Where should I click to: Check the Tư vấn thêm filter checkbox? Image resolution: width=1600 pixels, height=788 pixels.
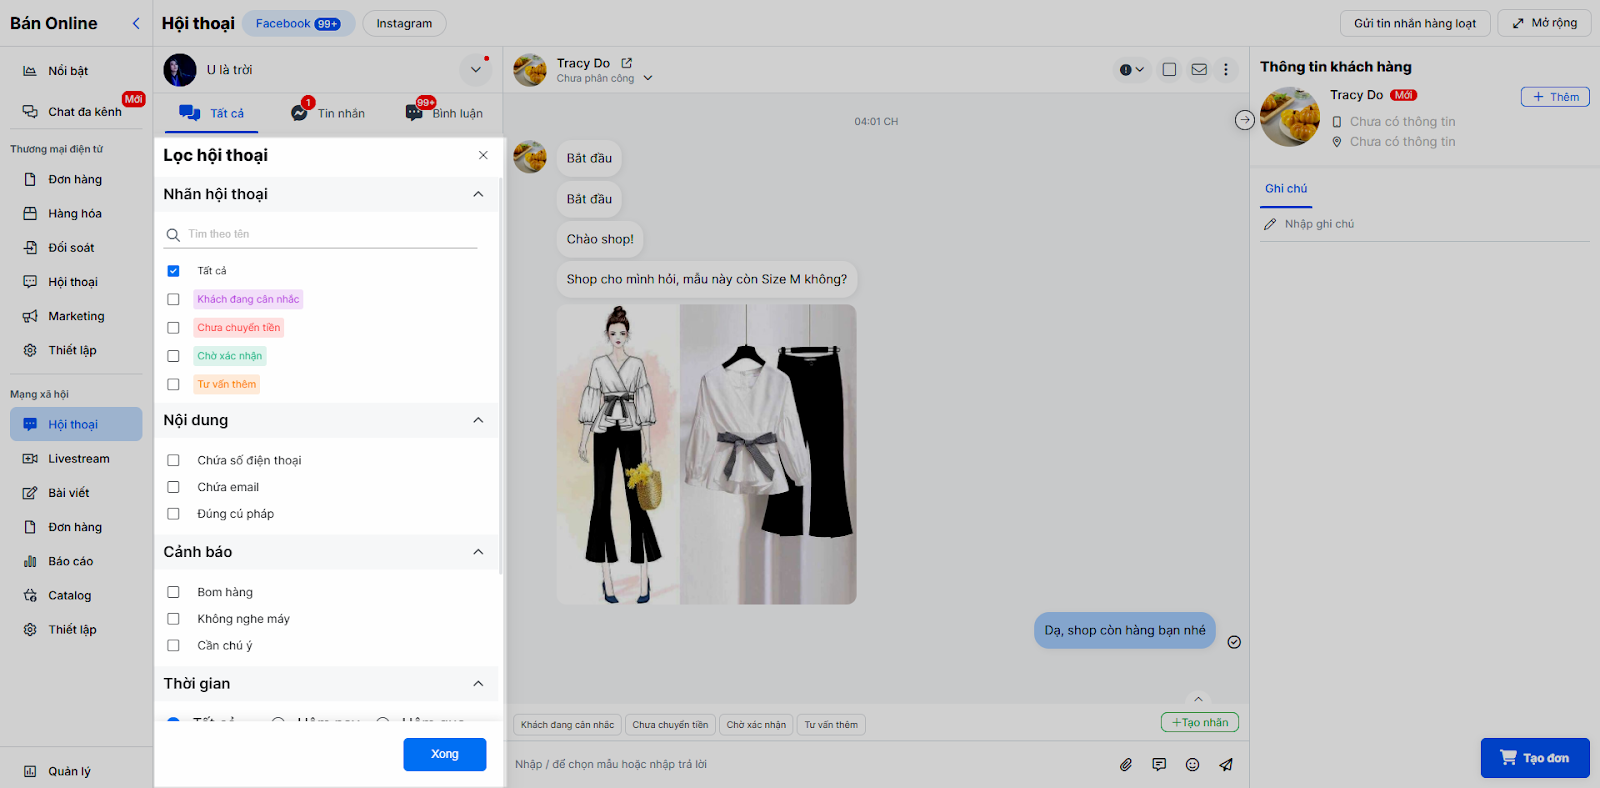(x=173, y=384)
